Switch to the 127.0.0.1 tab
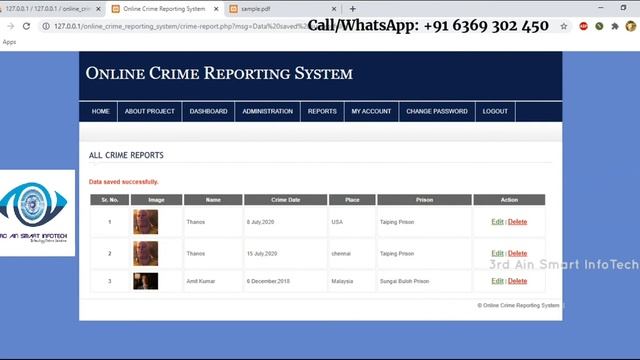This screenshot has width=640, height=360. (x=48, y=9)
